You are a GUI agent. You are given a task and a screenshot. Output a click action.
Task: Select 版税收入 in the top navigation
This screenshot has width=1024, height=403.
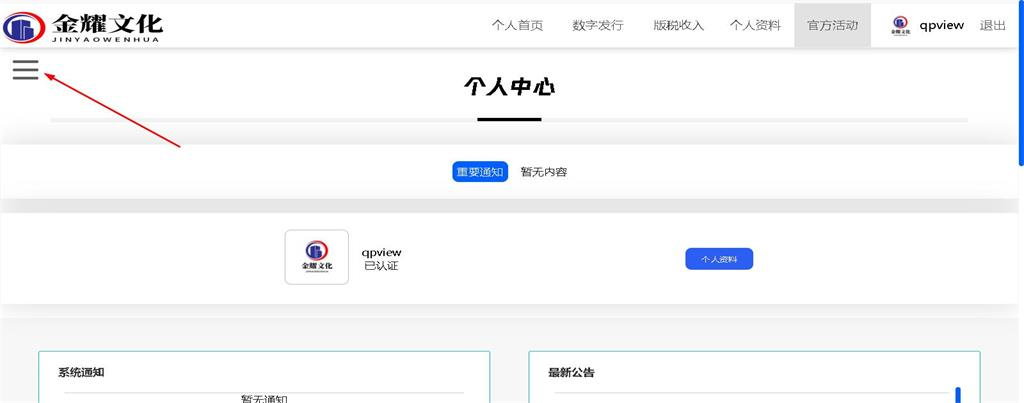[x=678, y=25]
